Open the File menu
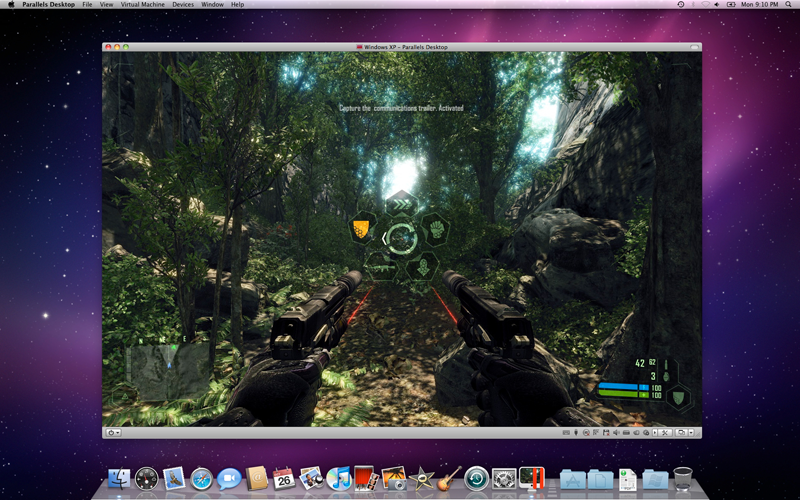The width and height of the screenshot is (800, 500). click(x=87, y=4)
